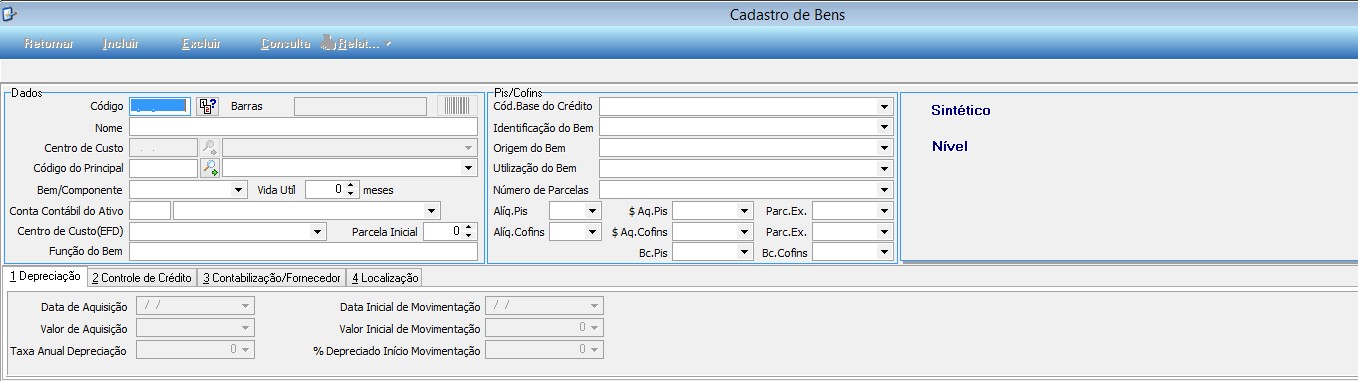
Task: Click the Função do Bem field
Action: pos(303,252)
